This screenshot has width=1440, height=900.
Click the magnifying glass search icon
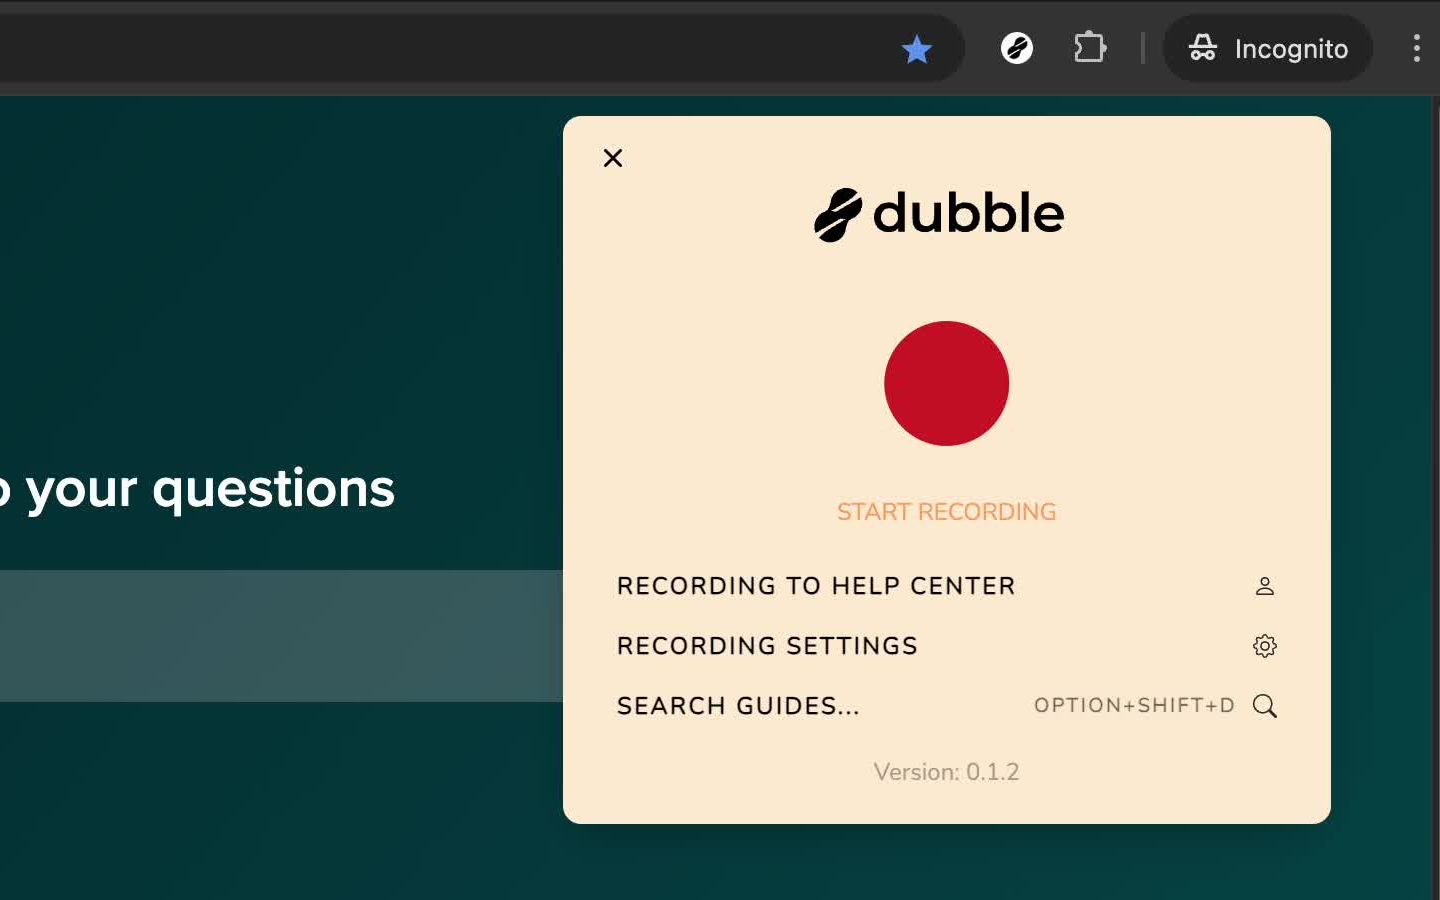point(1265,706)
